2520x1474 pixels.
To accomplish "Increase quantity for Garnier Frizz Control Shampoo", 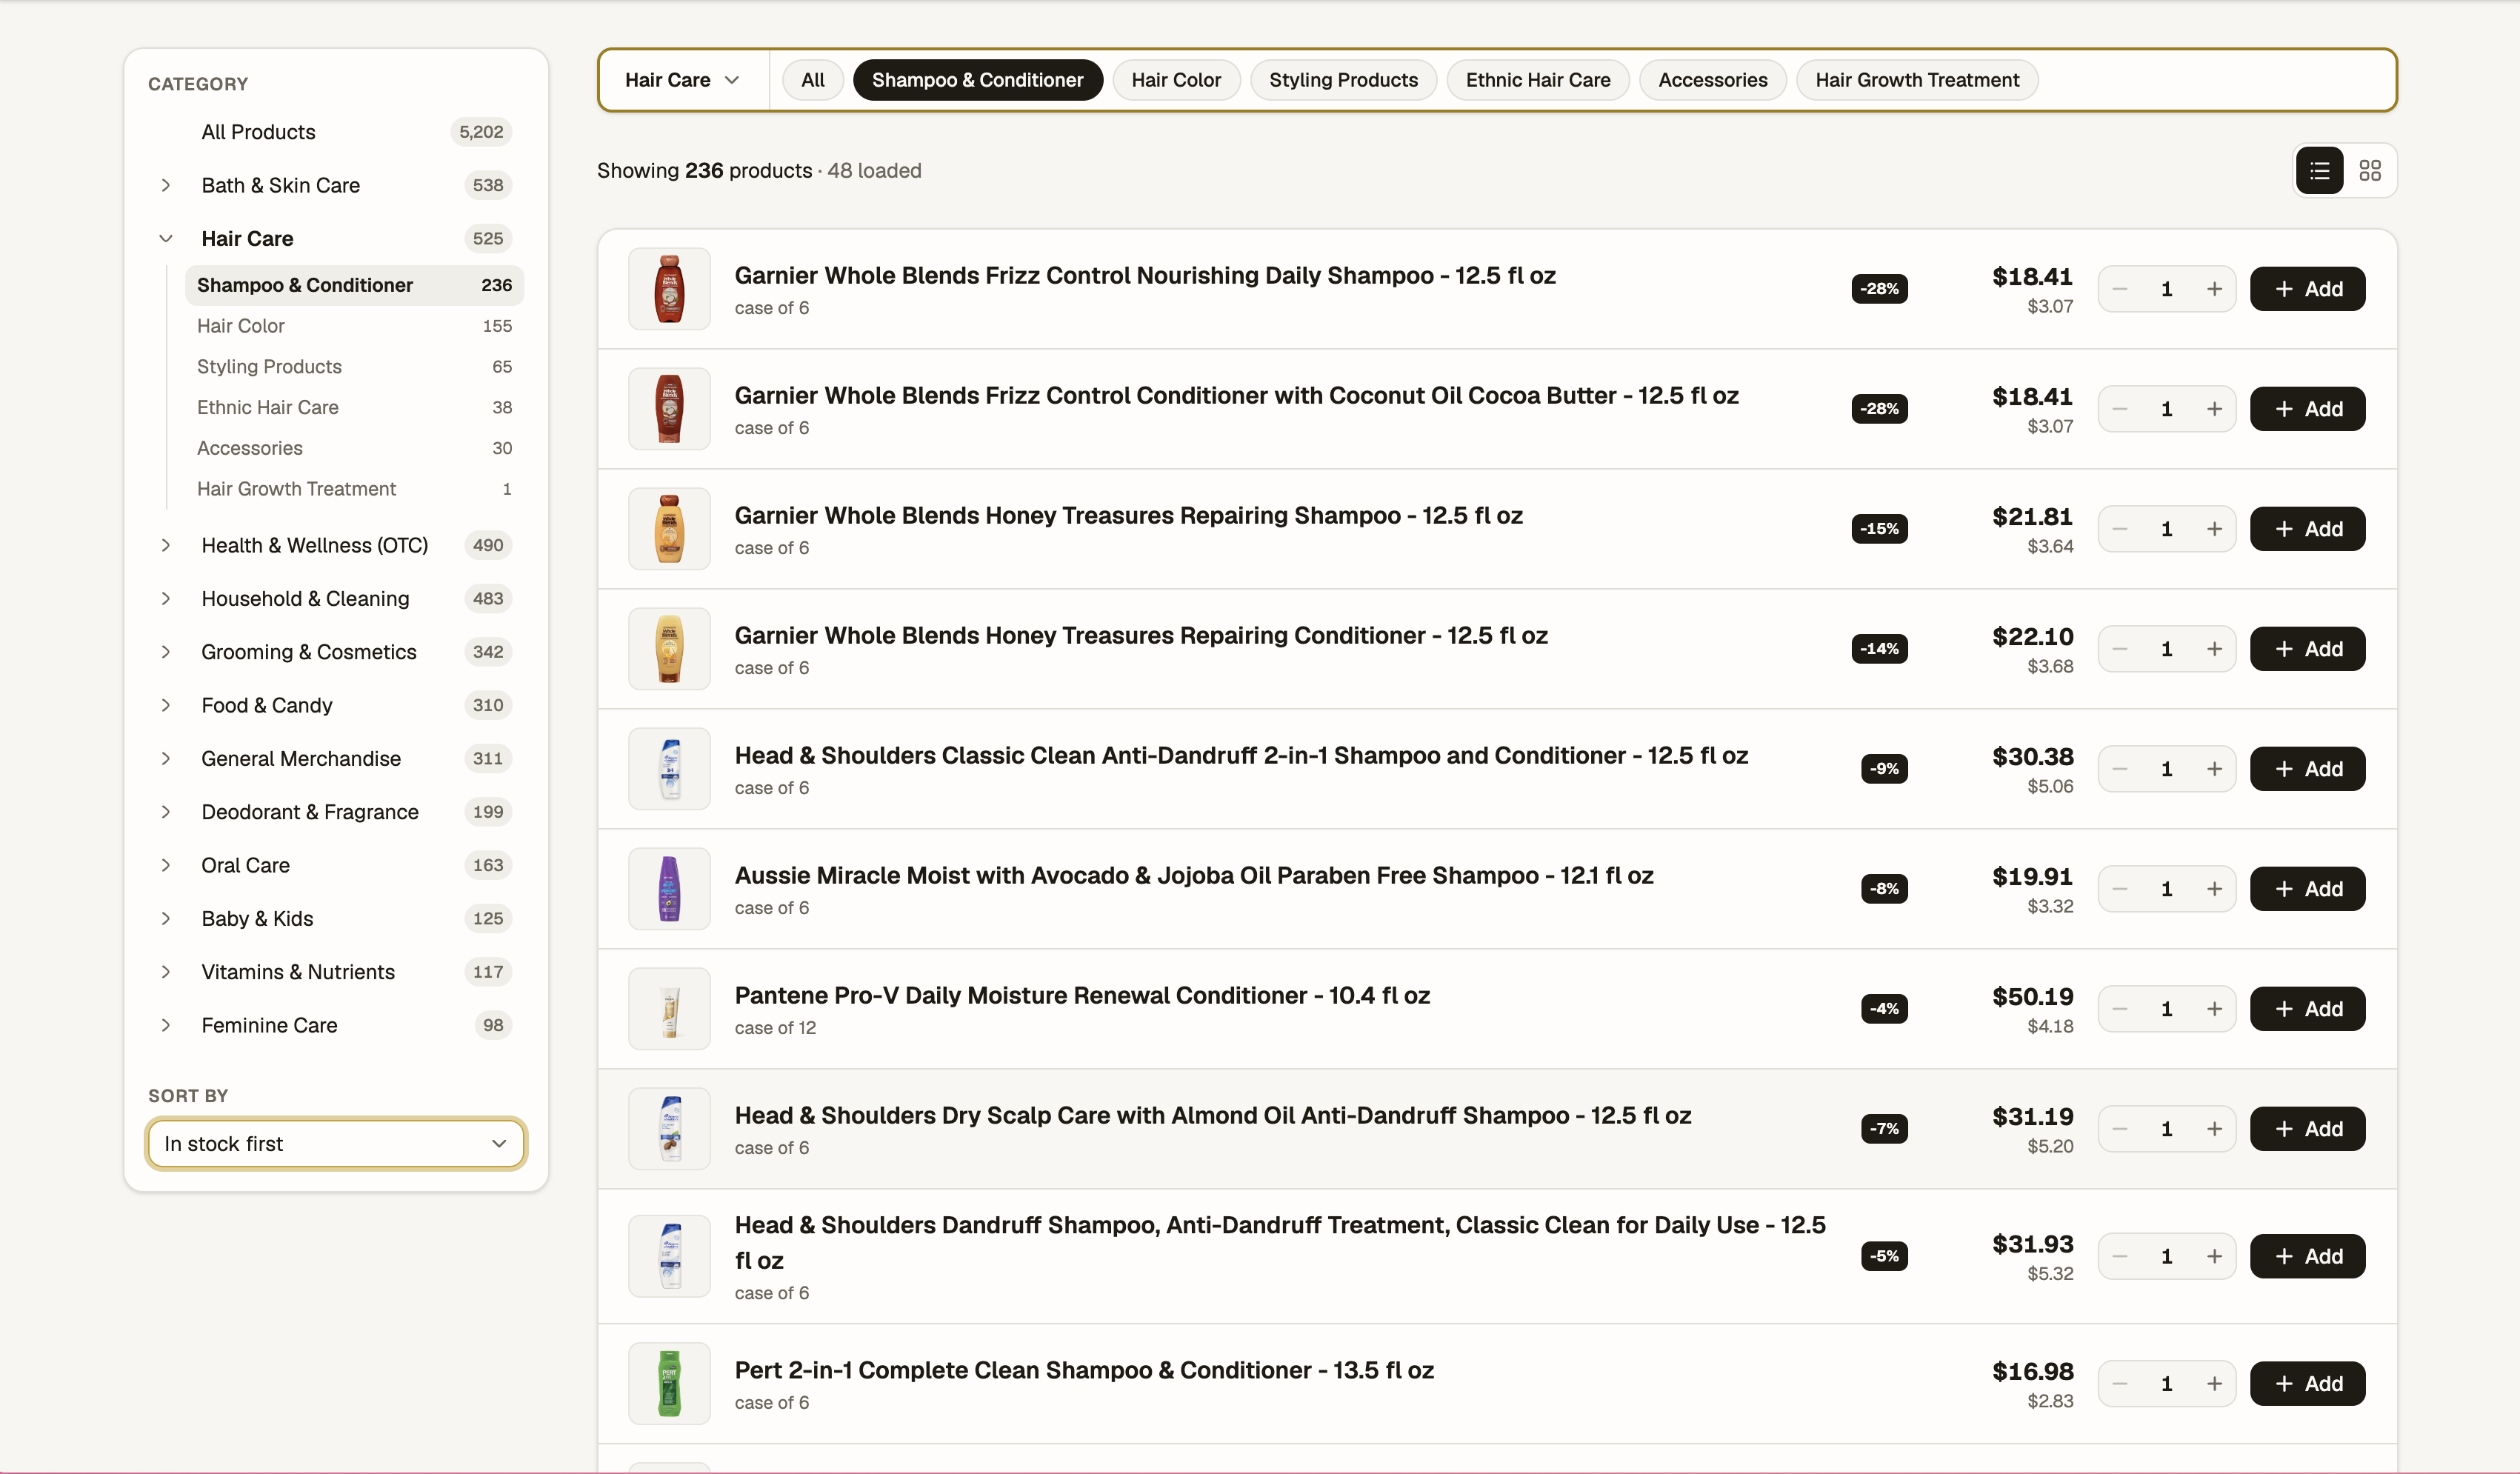I will [2214, 289].
